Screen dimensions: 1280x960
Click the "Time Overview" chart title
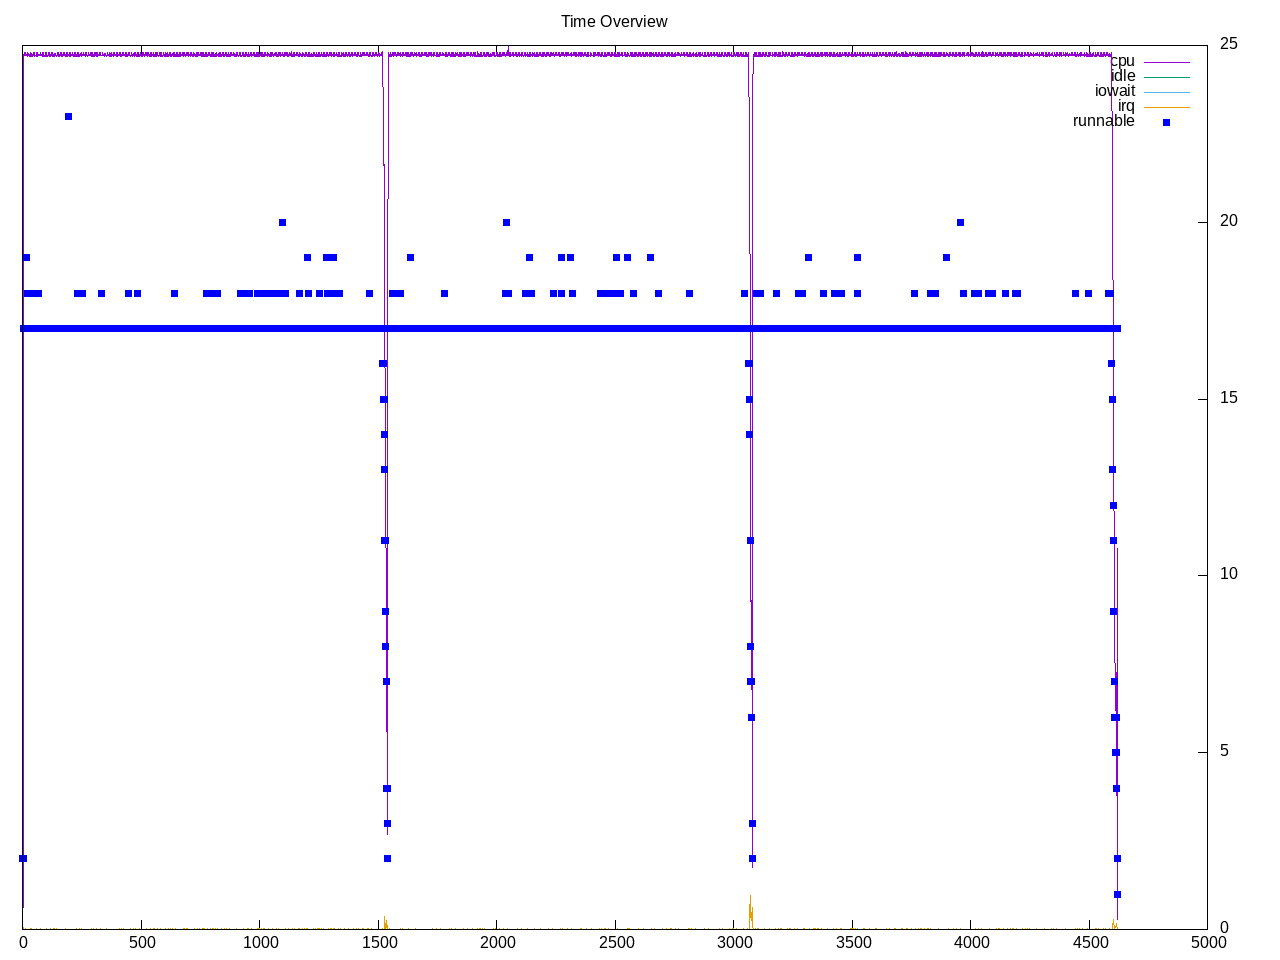pos(614,21)
